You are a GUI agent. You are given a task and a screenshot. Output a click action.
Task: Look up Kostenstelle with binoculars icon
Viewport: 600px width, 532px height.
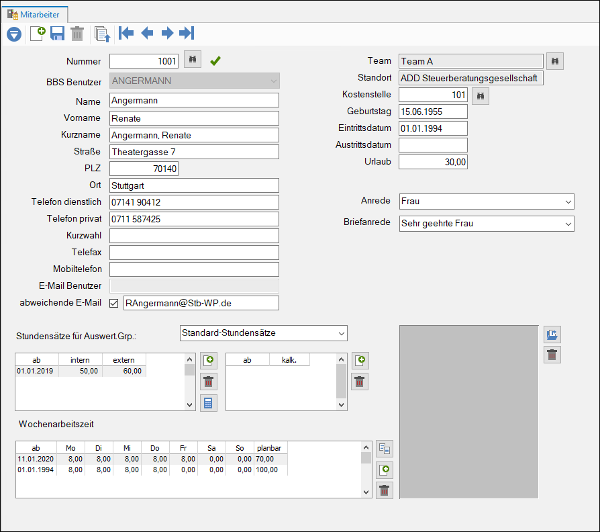[x=481, y=96]
